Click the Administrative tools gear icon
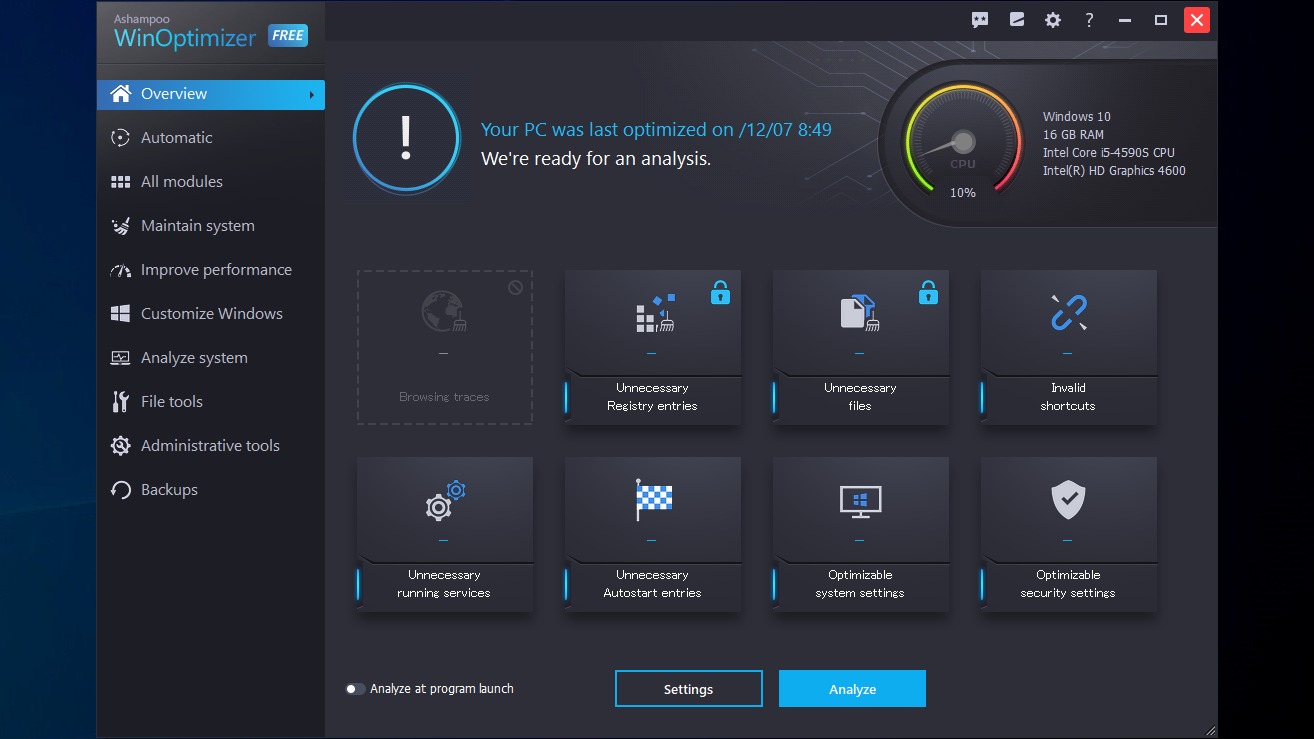The image size is (1314, 739). (121, 446)
